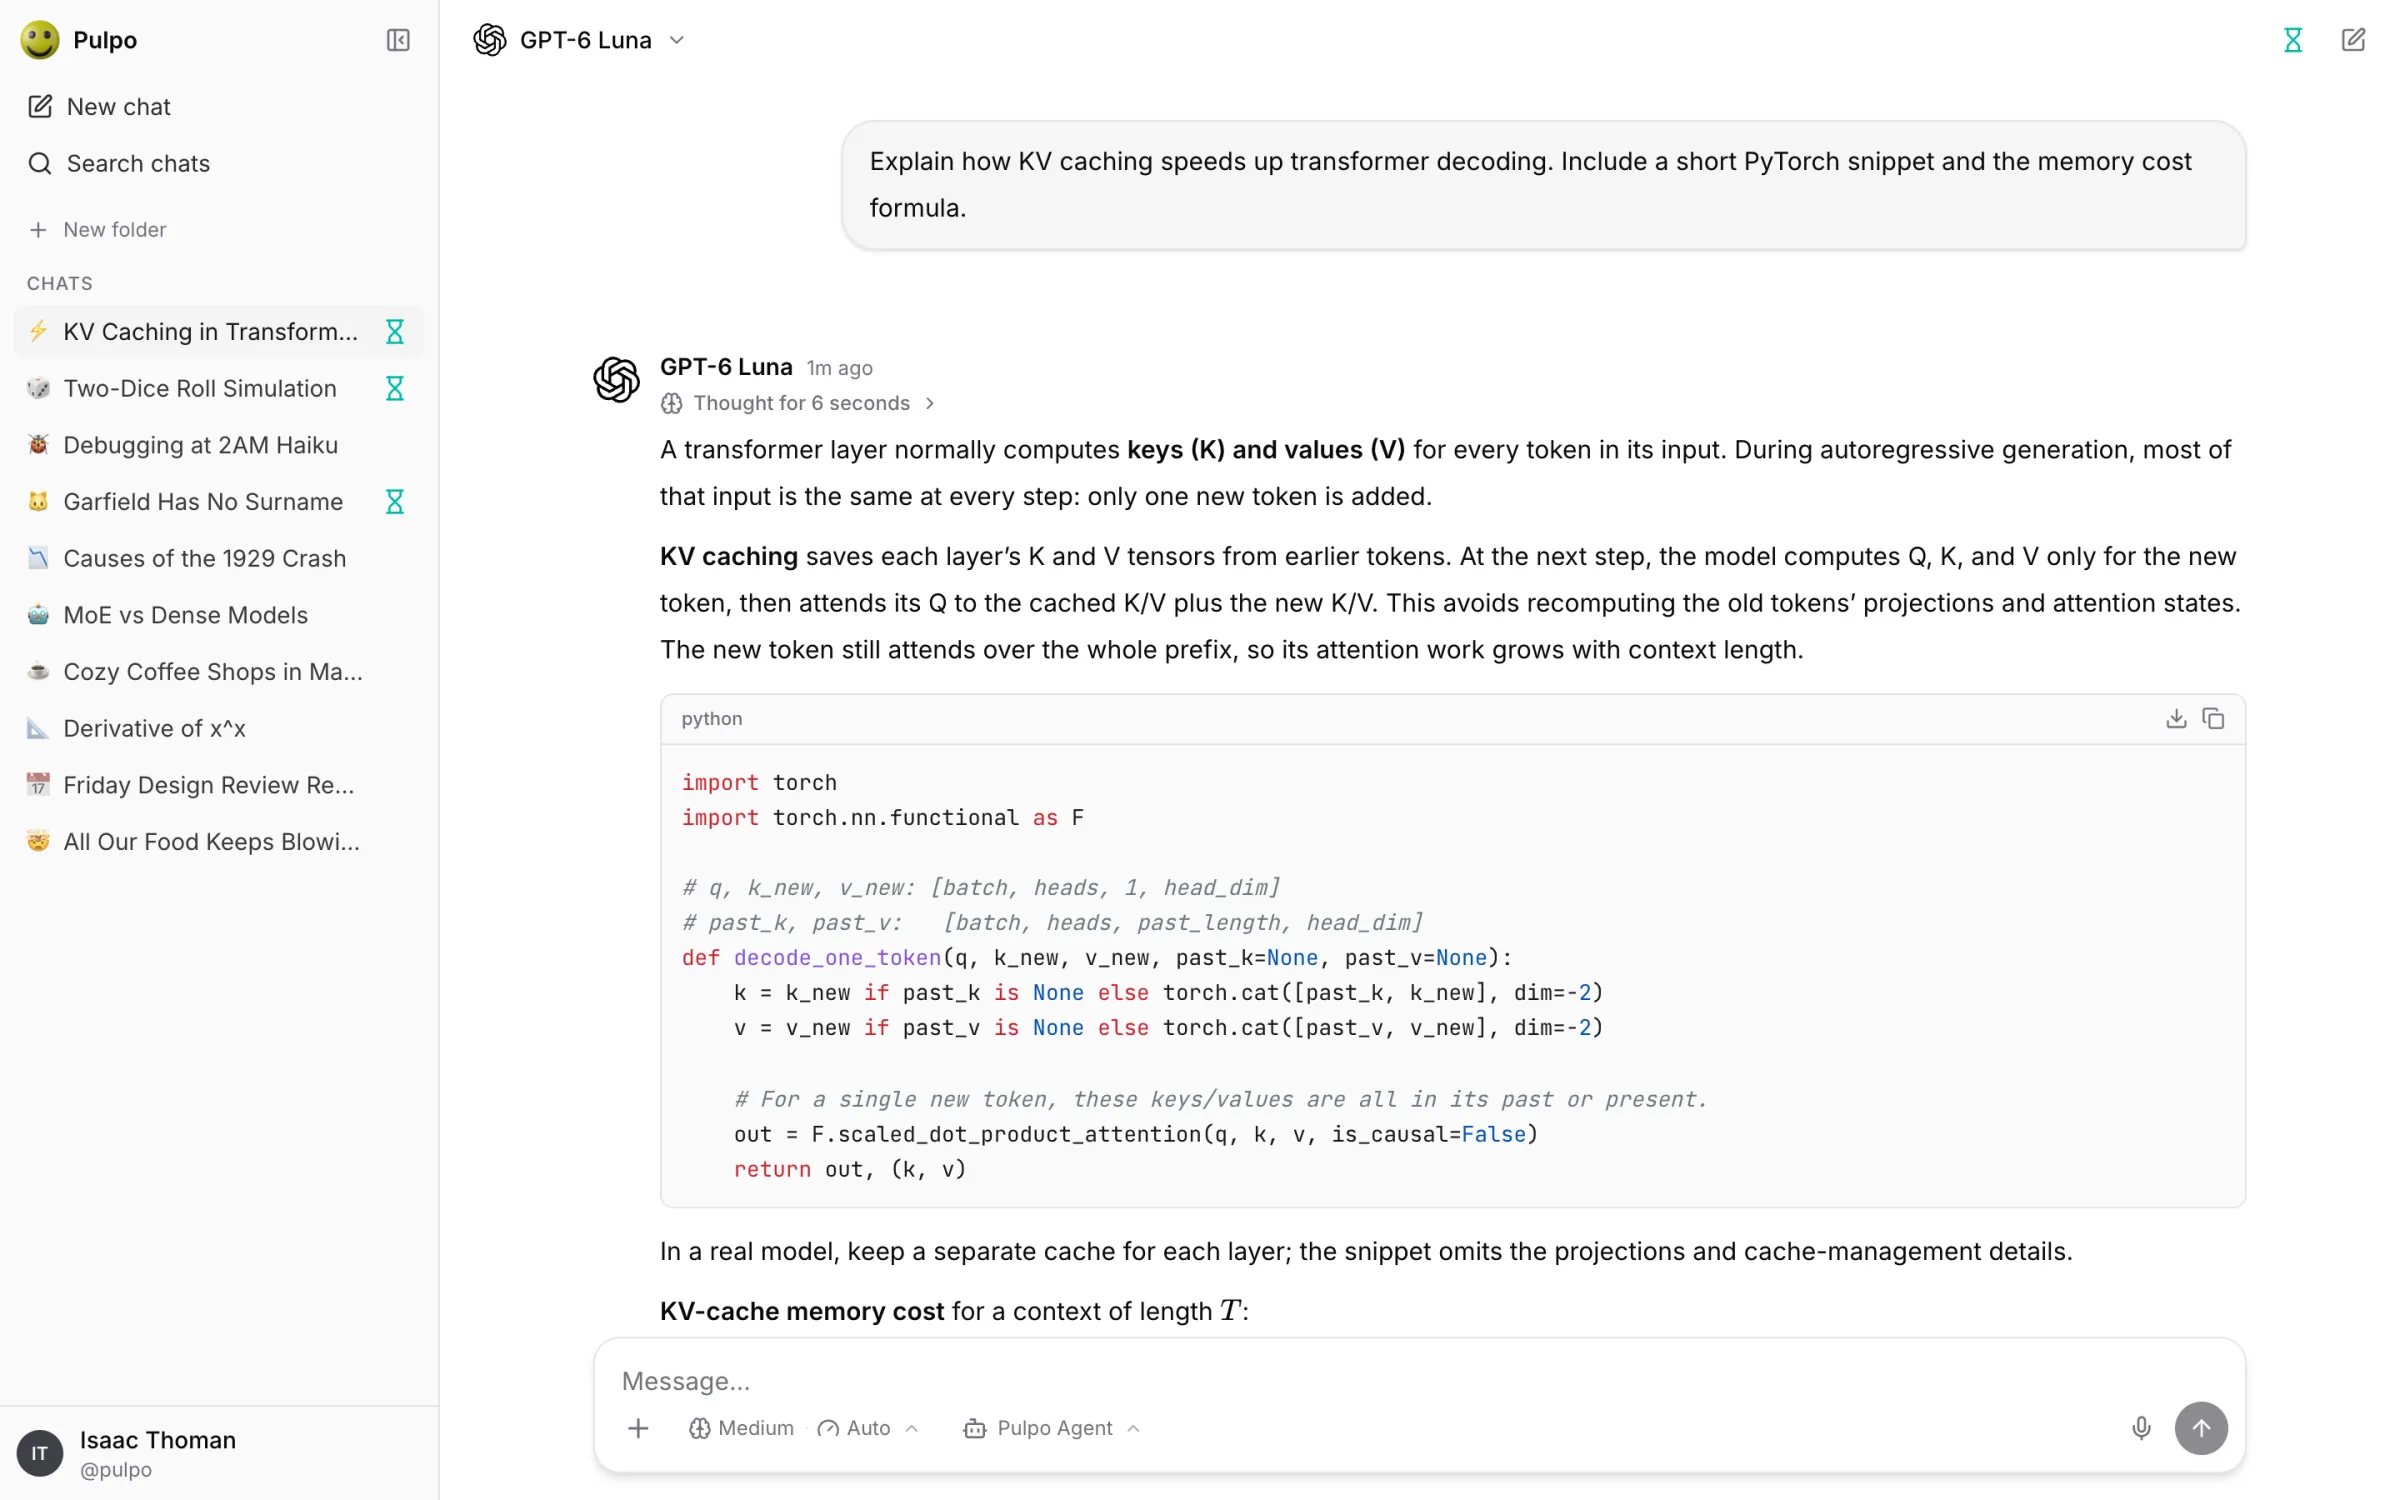
Task: Click the lightning emoji on KV Caching chat
Action: pyautogui.click(x=38, y=332)
